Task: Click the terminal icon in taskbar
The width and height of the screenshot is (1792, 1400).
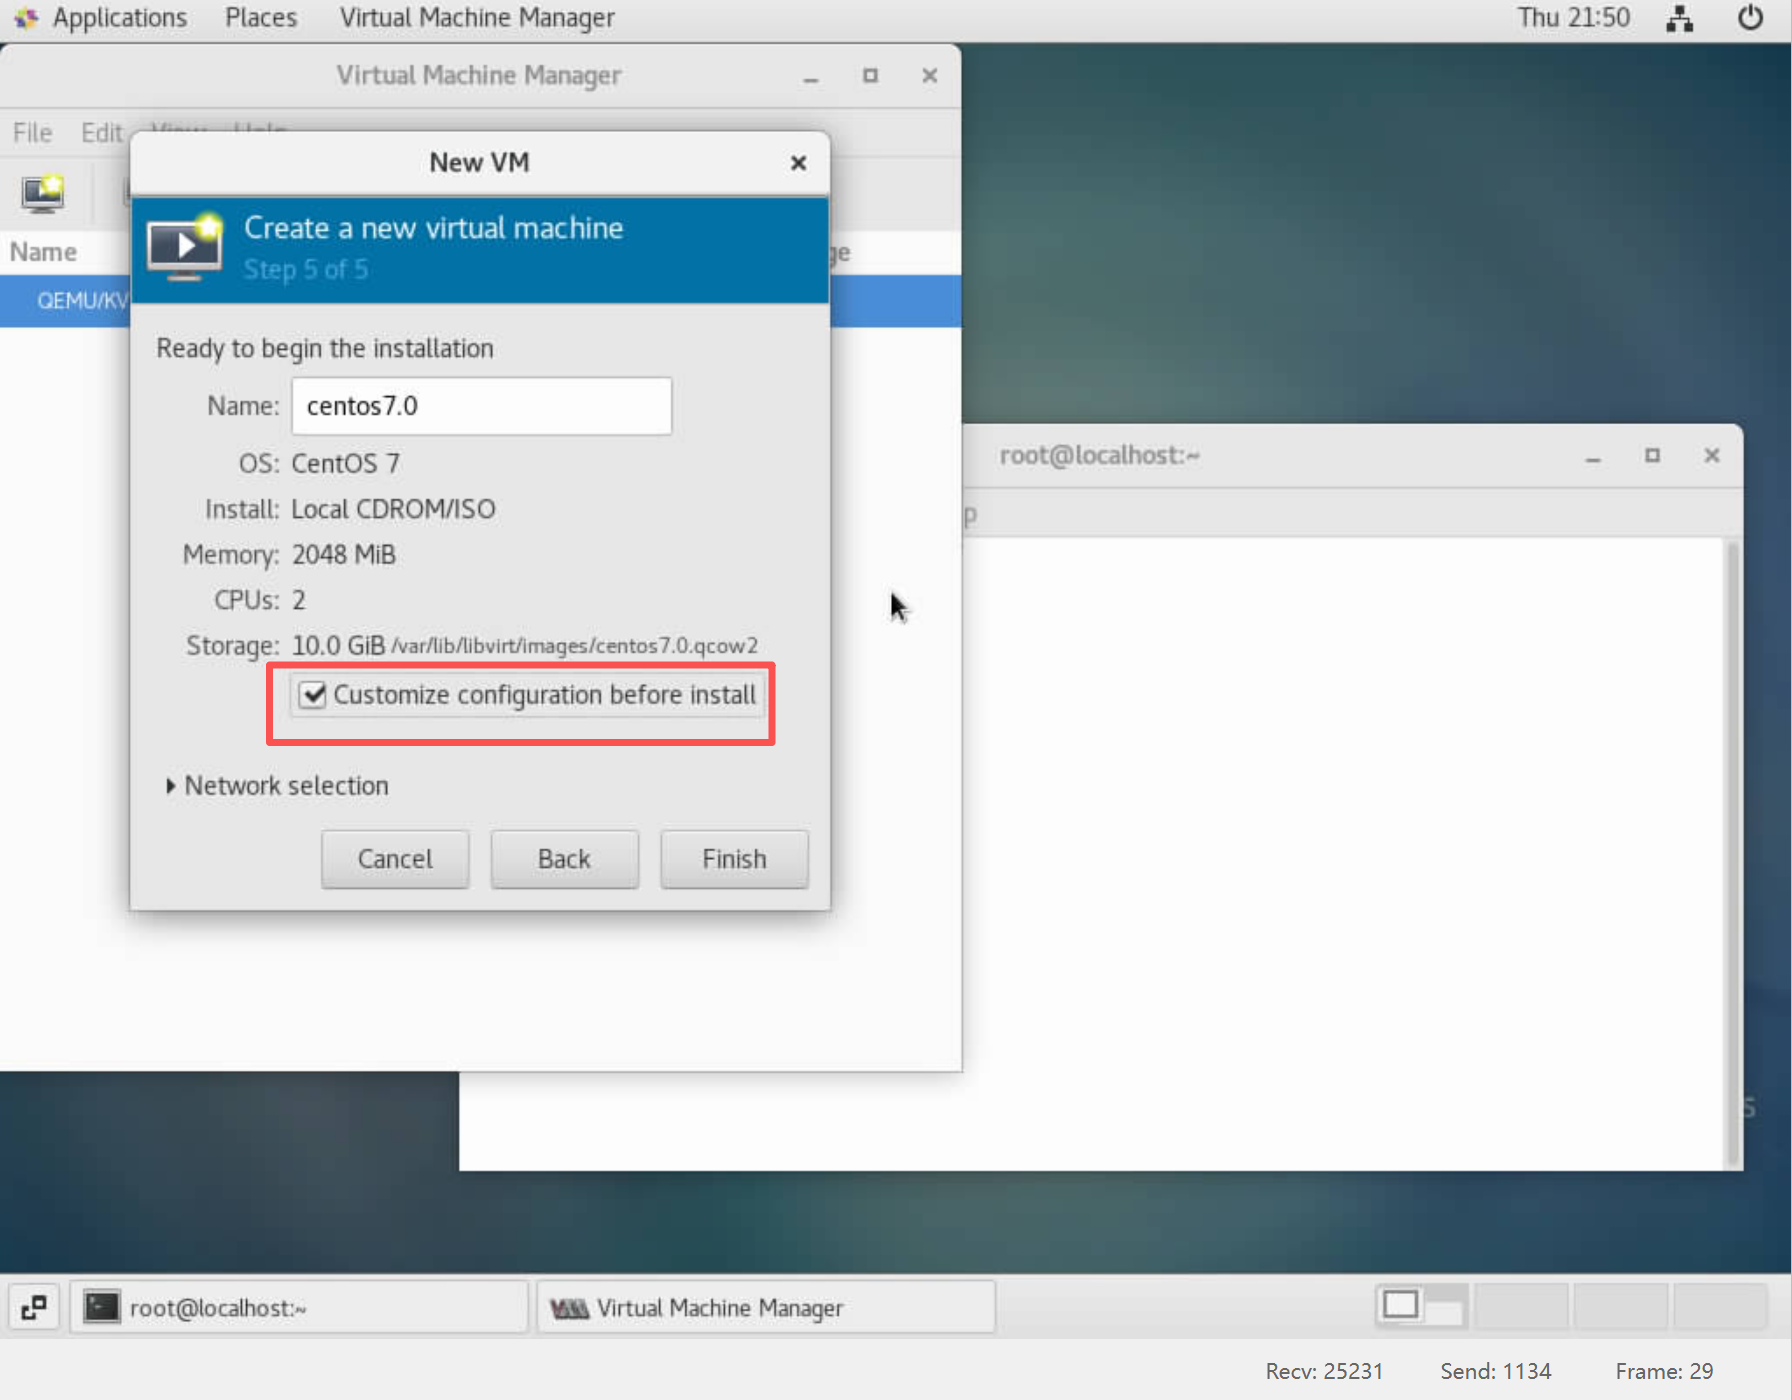Action: coord(101,1307)
